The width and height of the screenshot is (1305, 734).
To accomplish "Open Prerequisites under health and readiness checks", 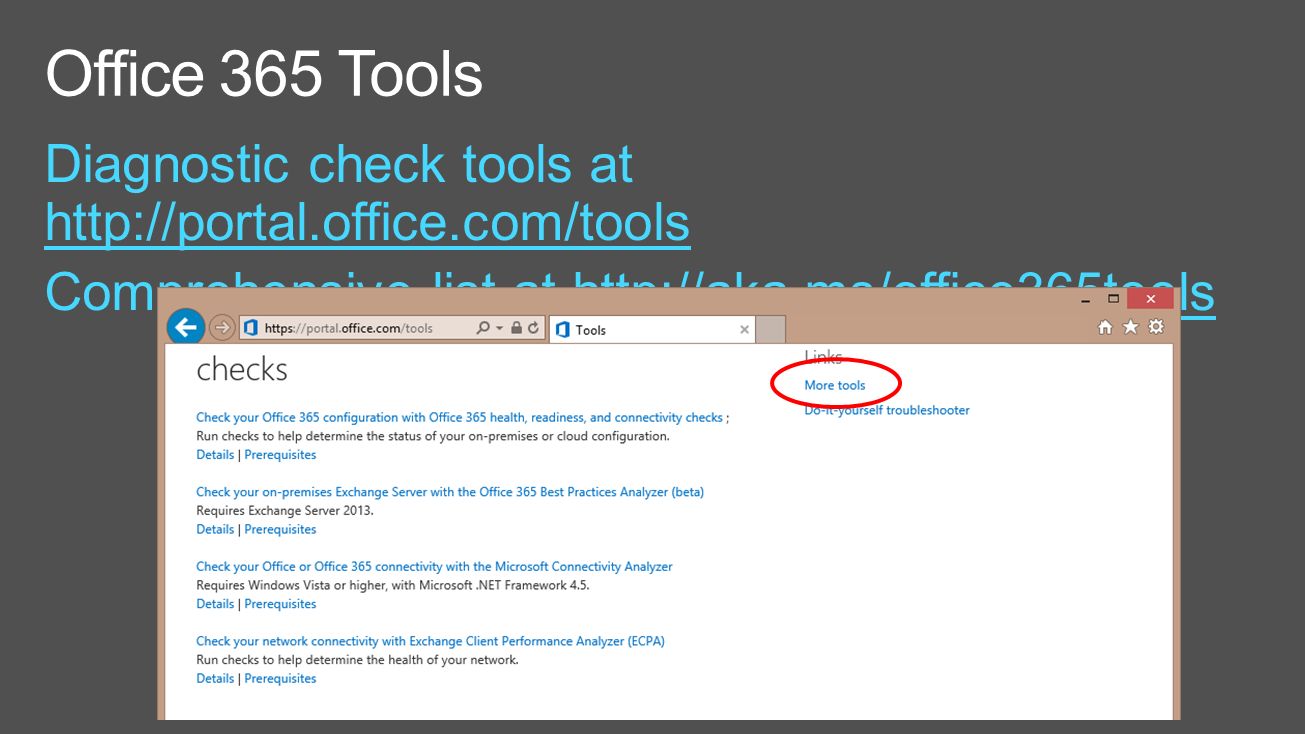I will tap(280, 454).
